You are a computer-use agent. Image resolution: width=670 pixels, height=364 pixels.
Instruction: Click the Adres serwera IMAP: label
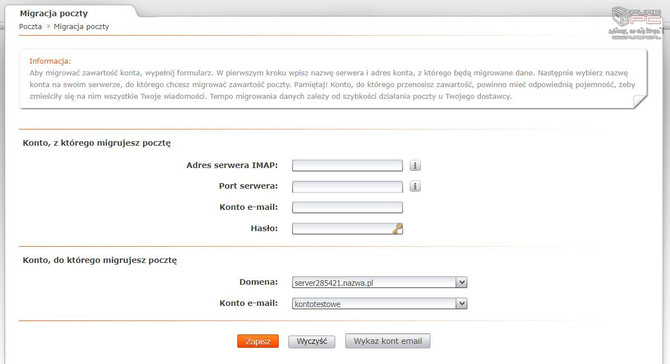232,165
